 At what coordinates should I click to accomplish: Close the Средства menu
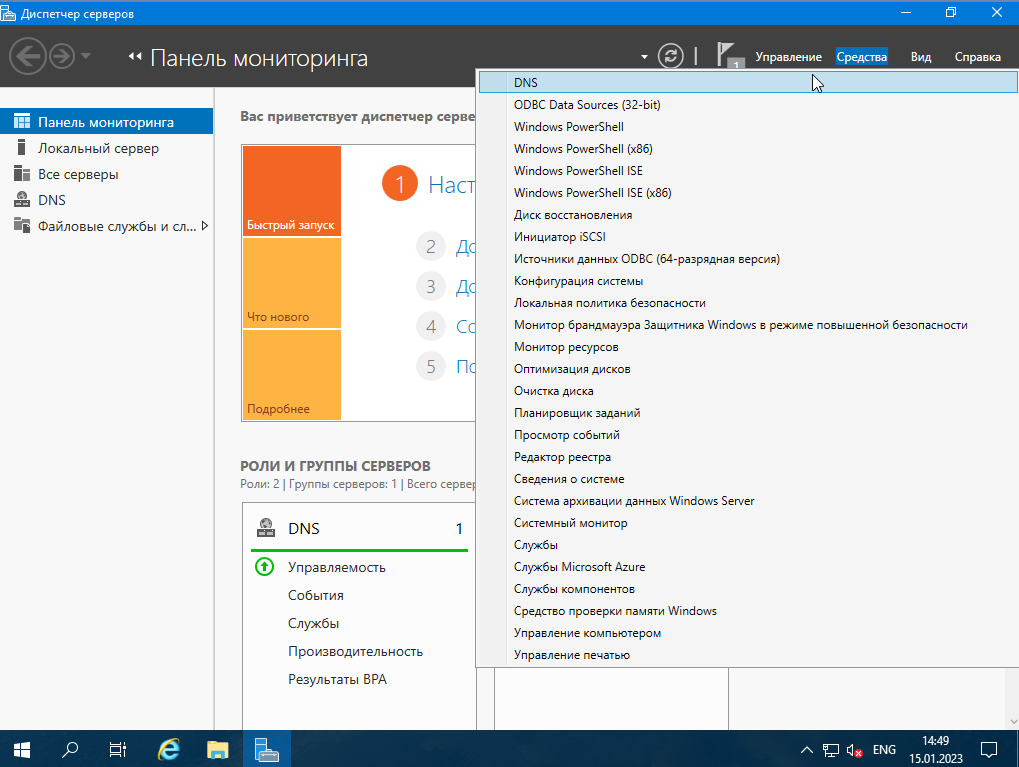pos(862,57)
